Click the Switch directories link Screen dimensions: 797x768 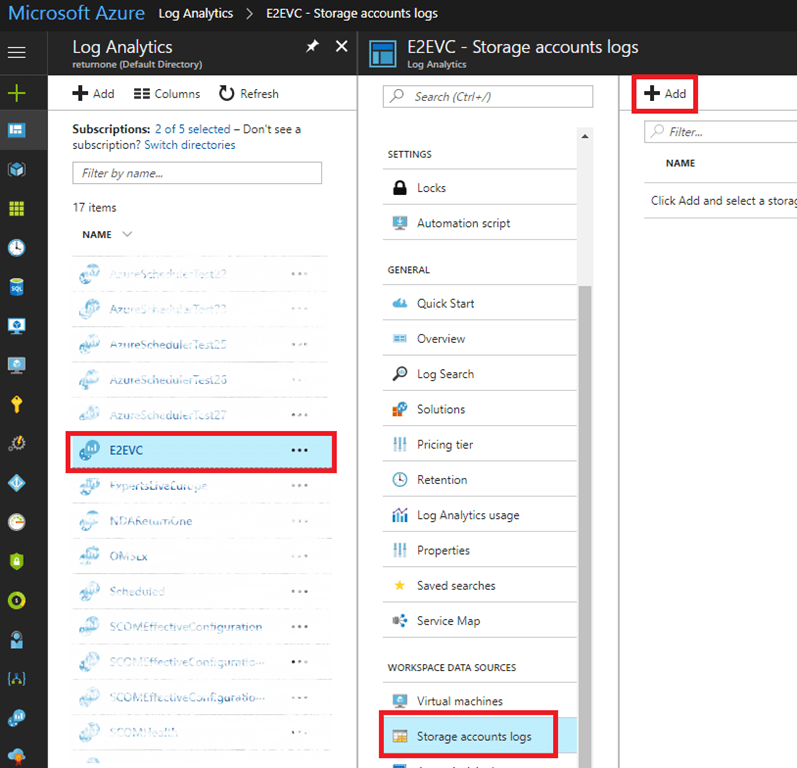(x=190, y=145)
